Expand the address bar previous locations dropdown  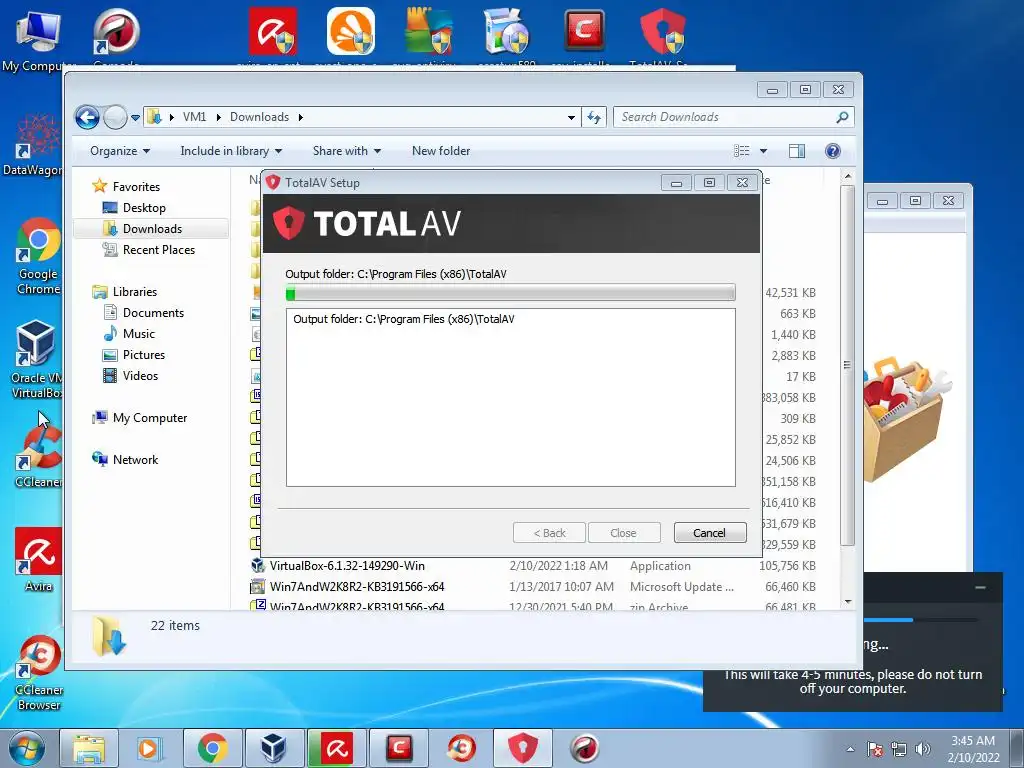pyautogui.click(x=571, y=118)
